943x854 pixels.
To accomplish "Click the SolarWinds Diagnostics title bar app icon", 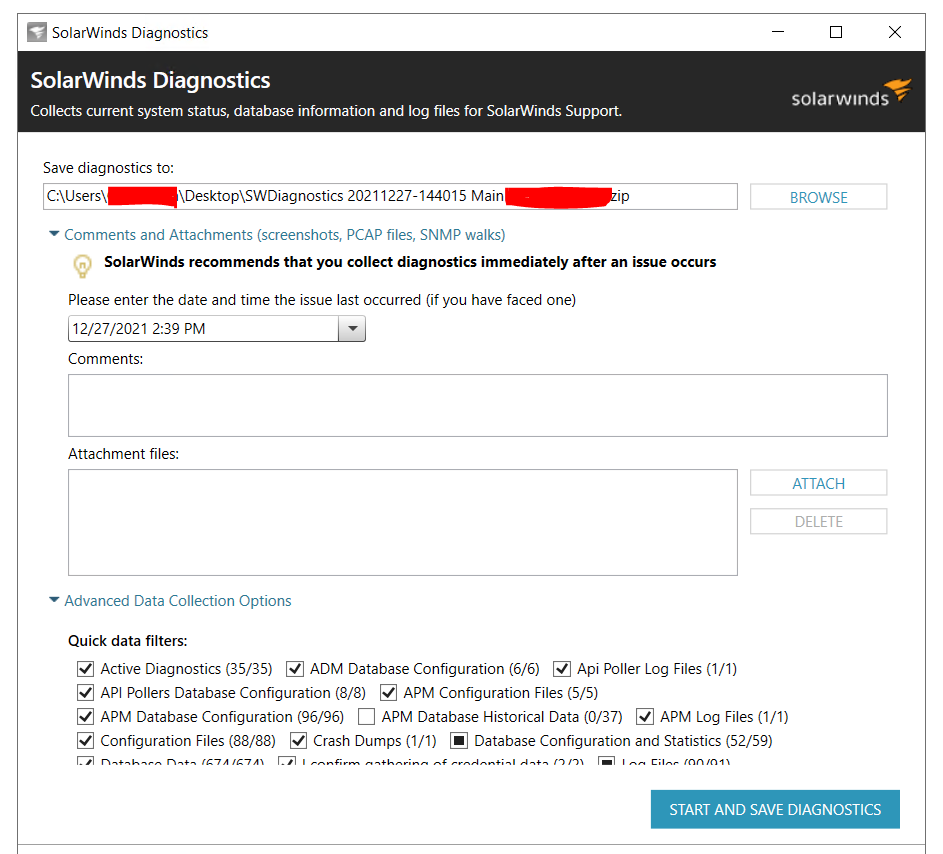I will [37, 32].
